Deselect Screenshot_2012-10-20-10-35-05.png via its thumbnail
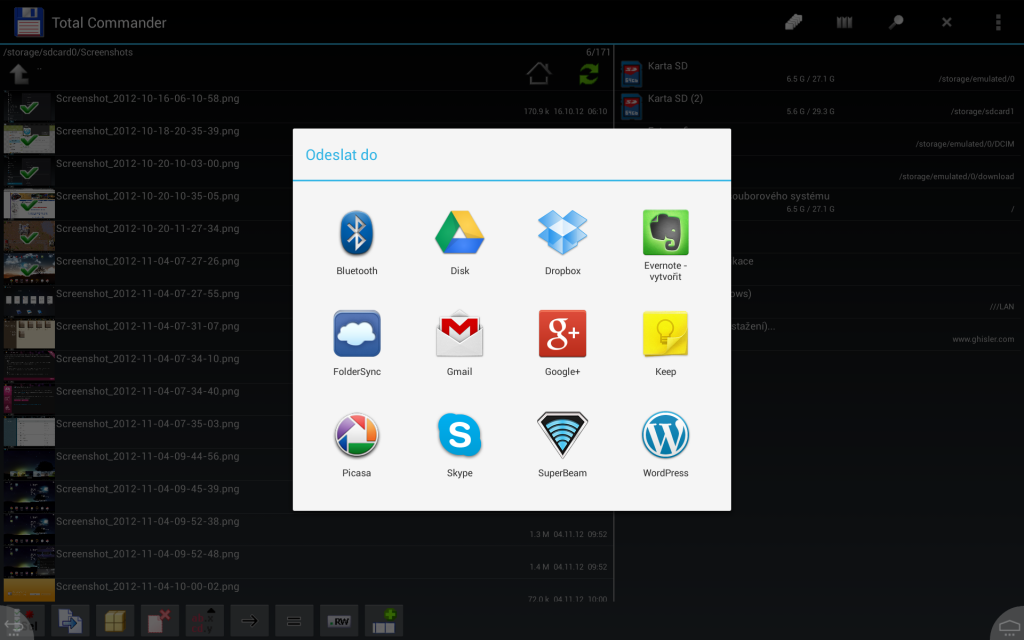This screenshot has height=640, width=1024. pos(29,204)
